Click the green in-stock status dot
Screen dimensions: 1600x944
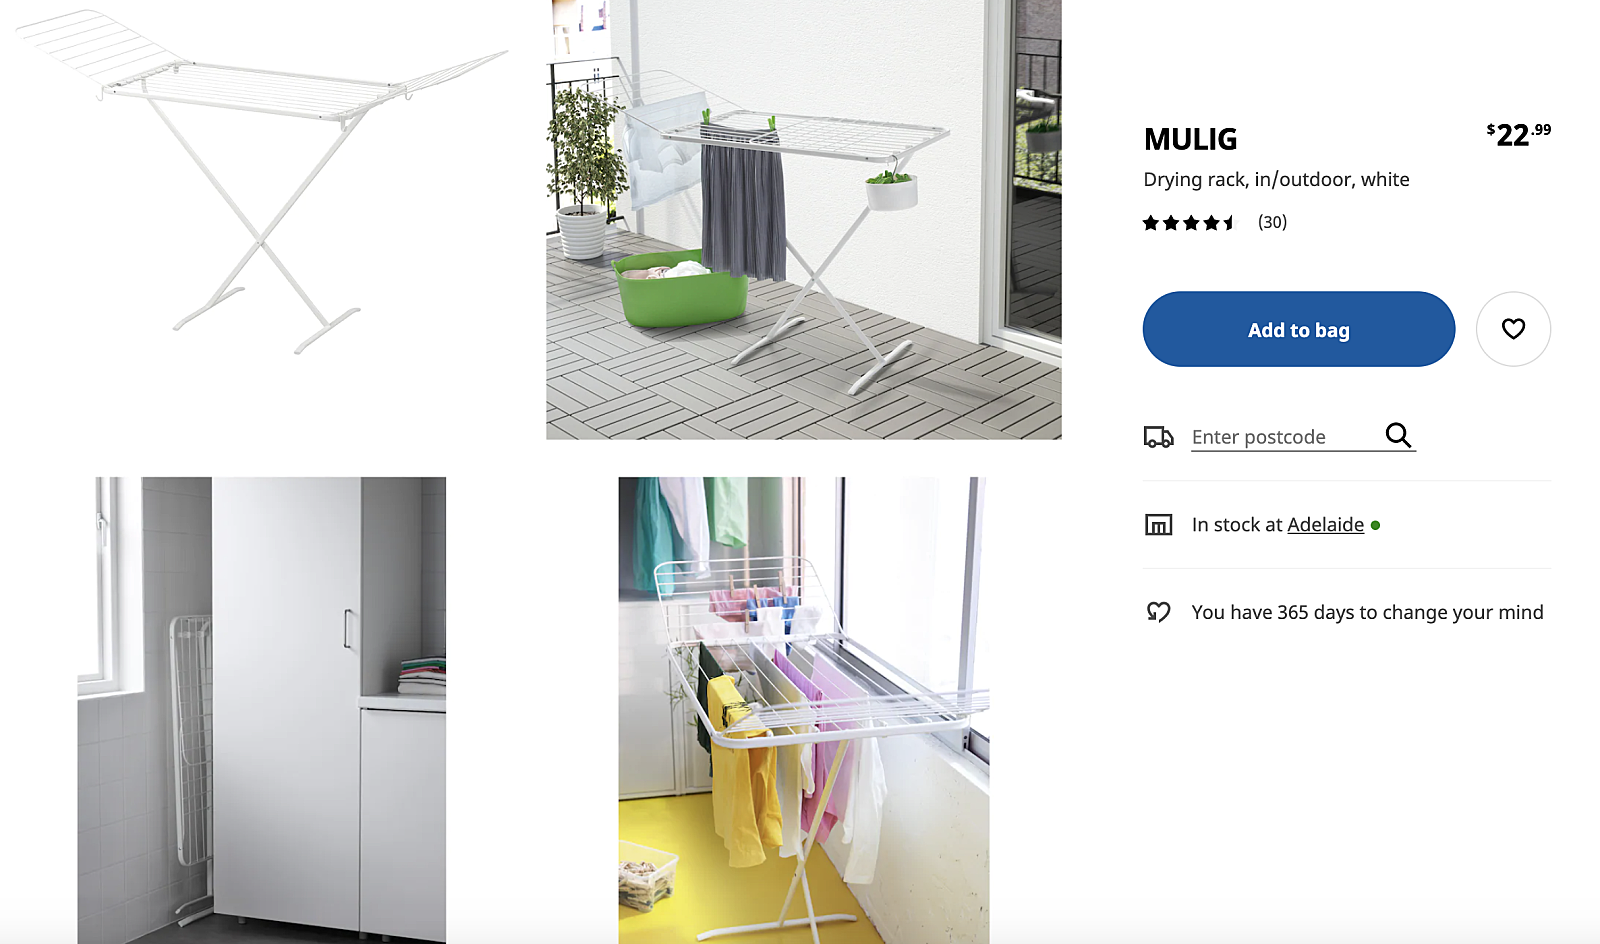[1376, 525]
